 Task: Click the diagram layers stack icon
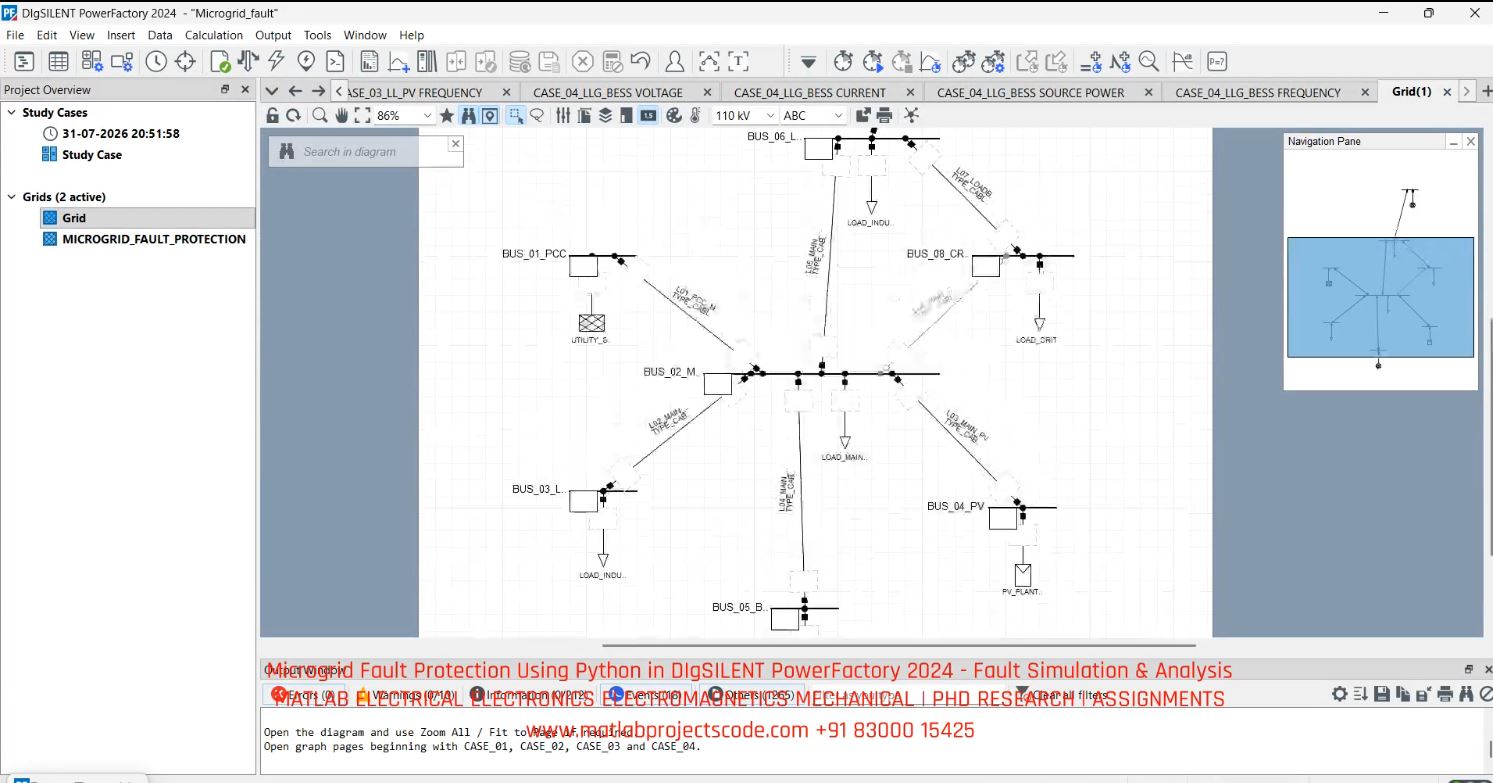coord(605,115)
